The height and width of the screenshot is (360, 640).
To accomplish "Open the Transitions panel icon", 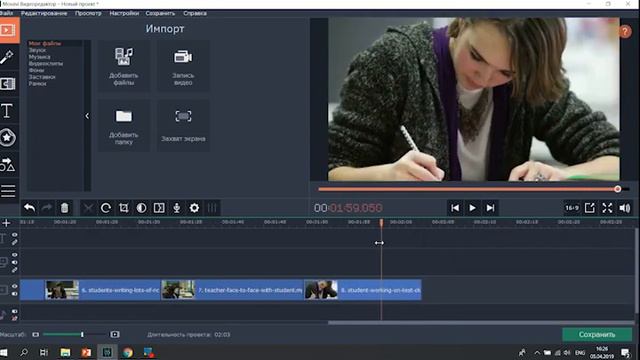I will tap(7, 84).
